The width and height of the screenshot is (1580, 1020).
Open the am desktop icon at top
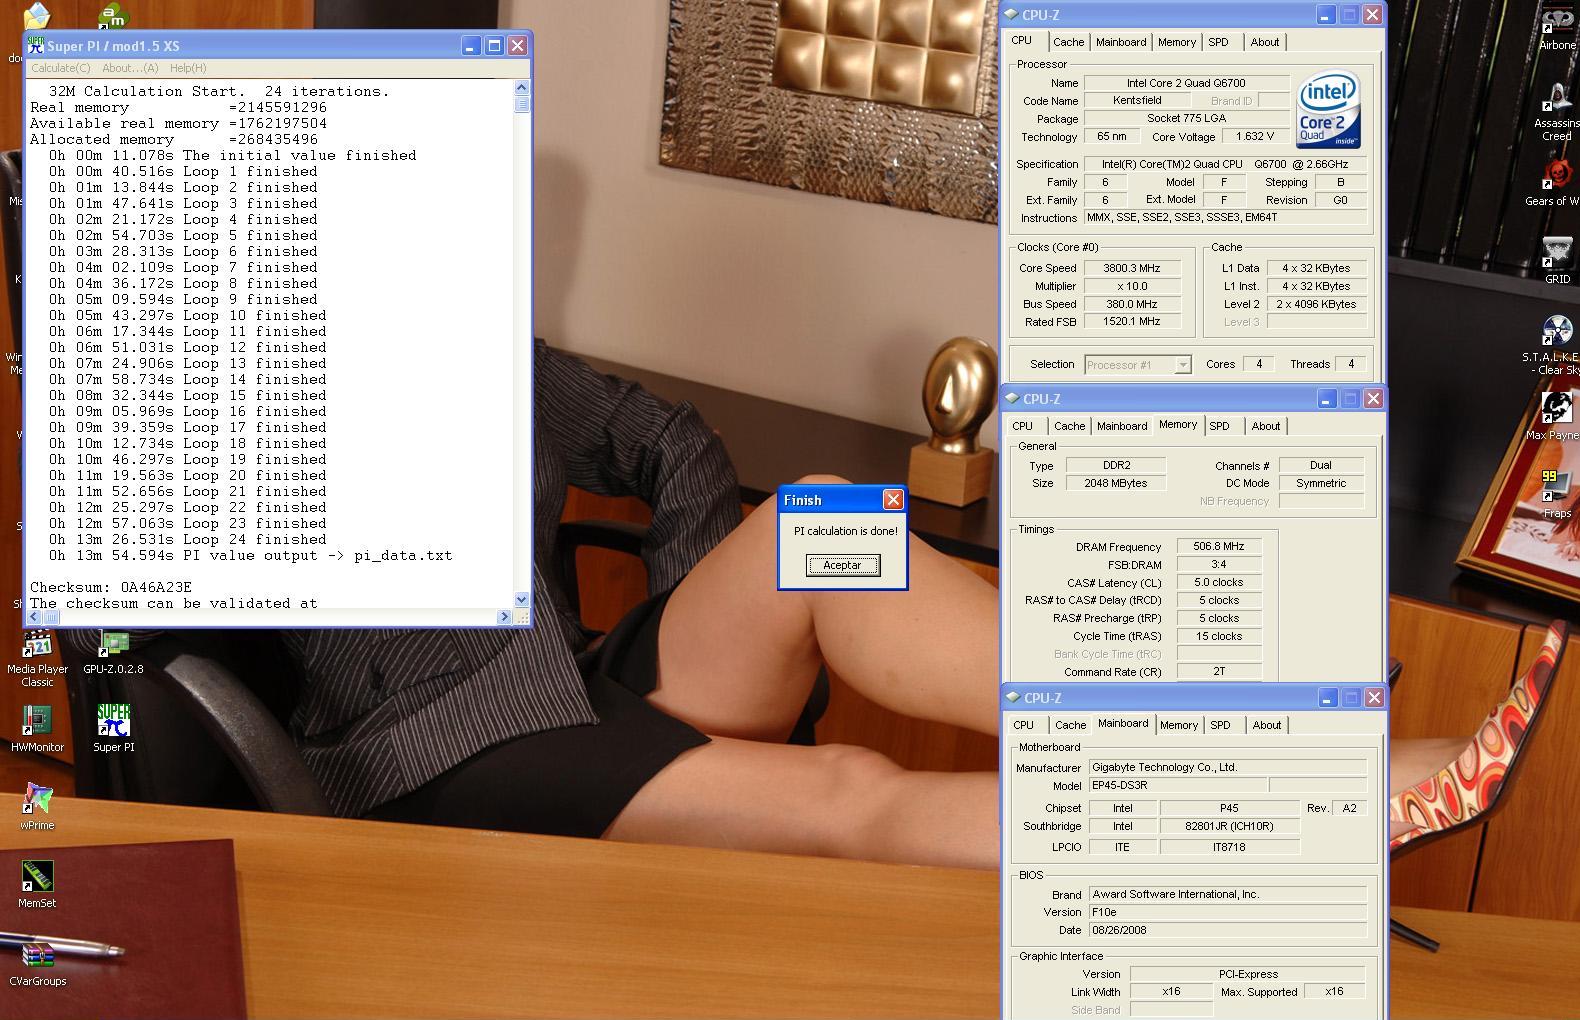coord(113,15)
